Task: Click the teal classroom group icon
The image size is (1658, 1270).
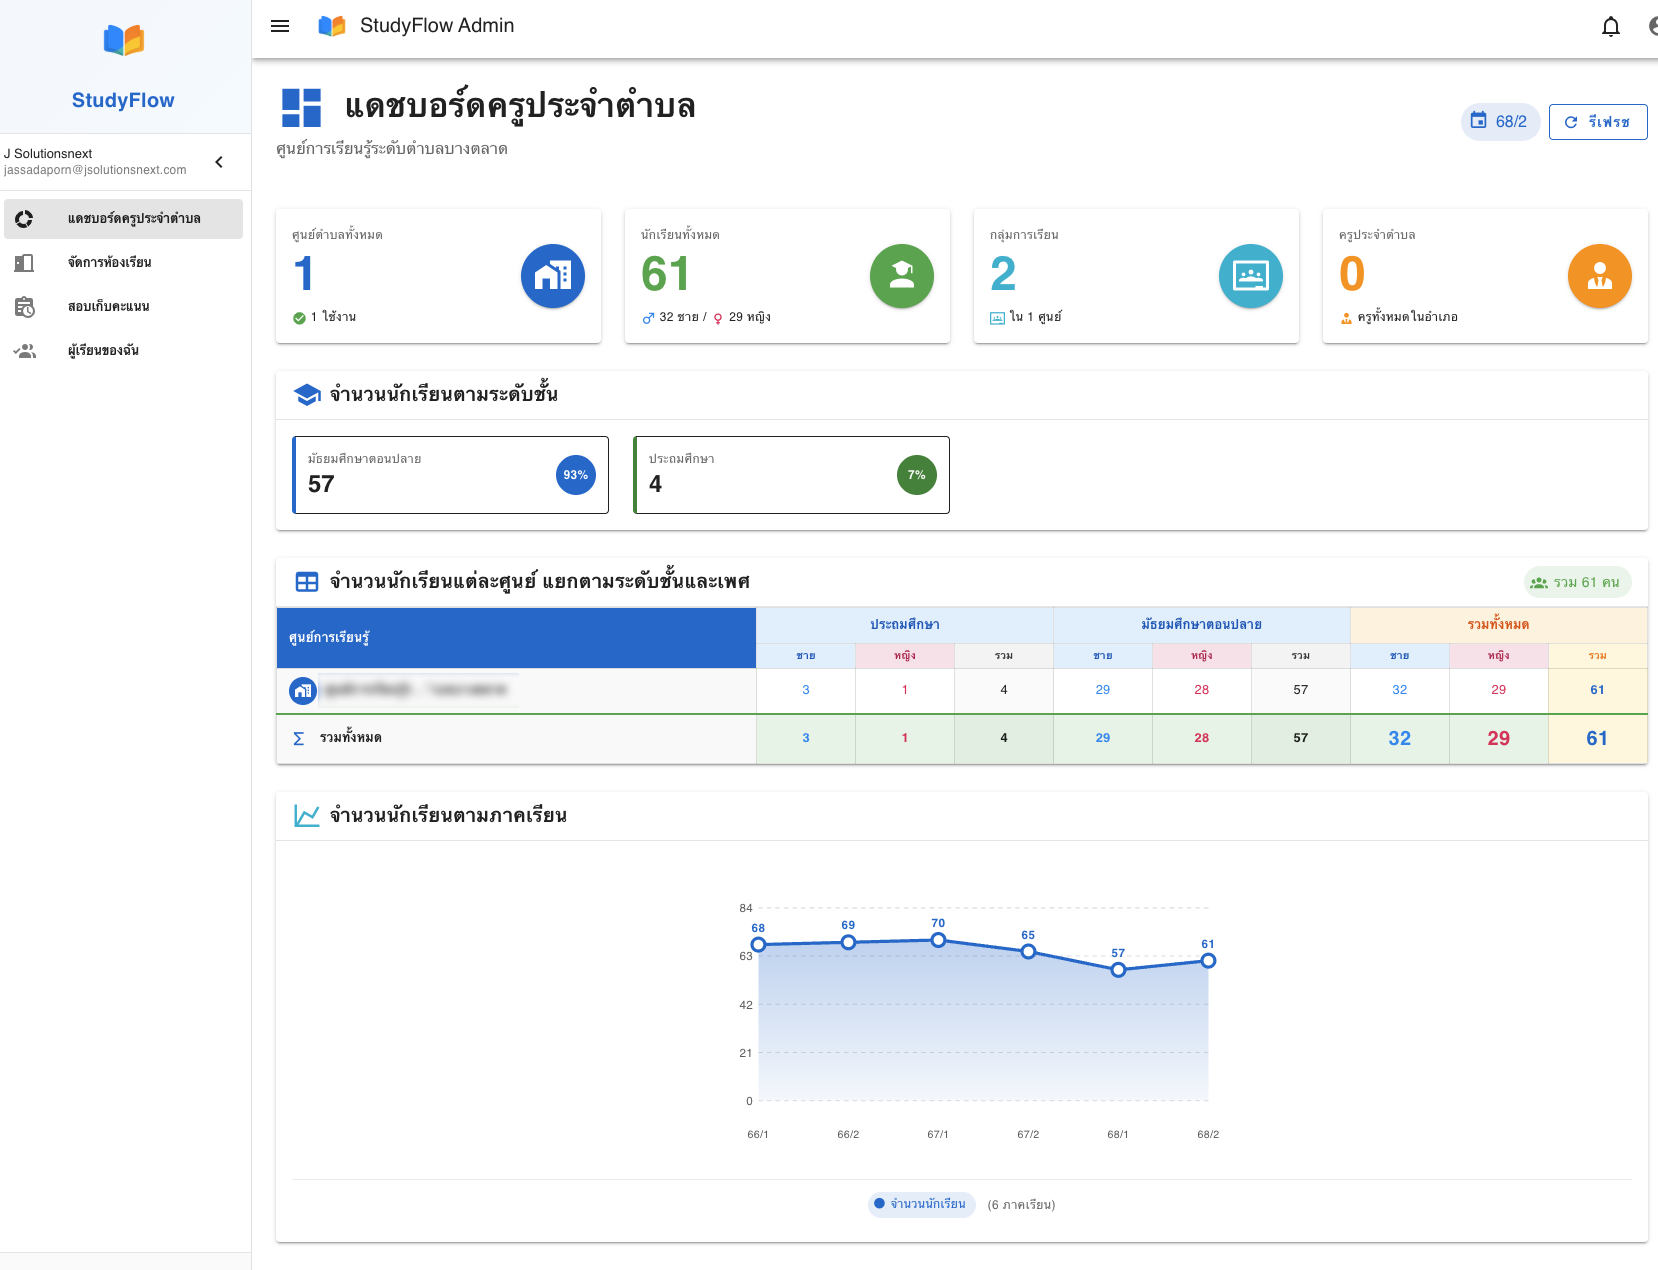Action: (1250, 276)
